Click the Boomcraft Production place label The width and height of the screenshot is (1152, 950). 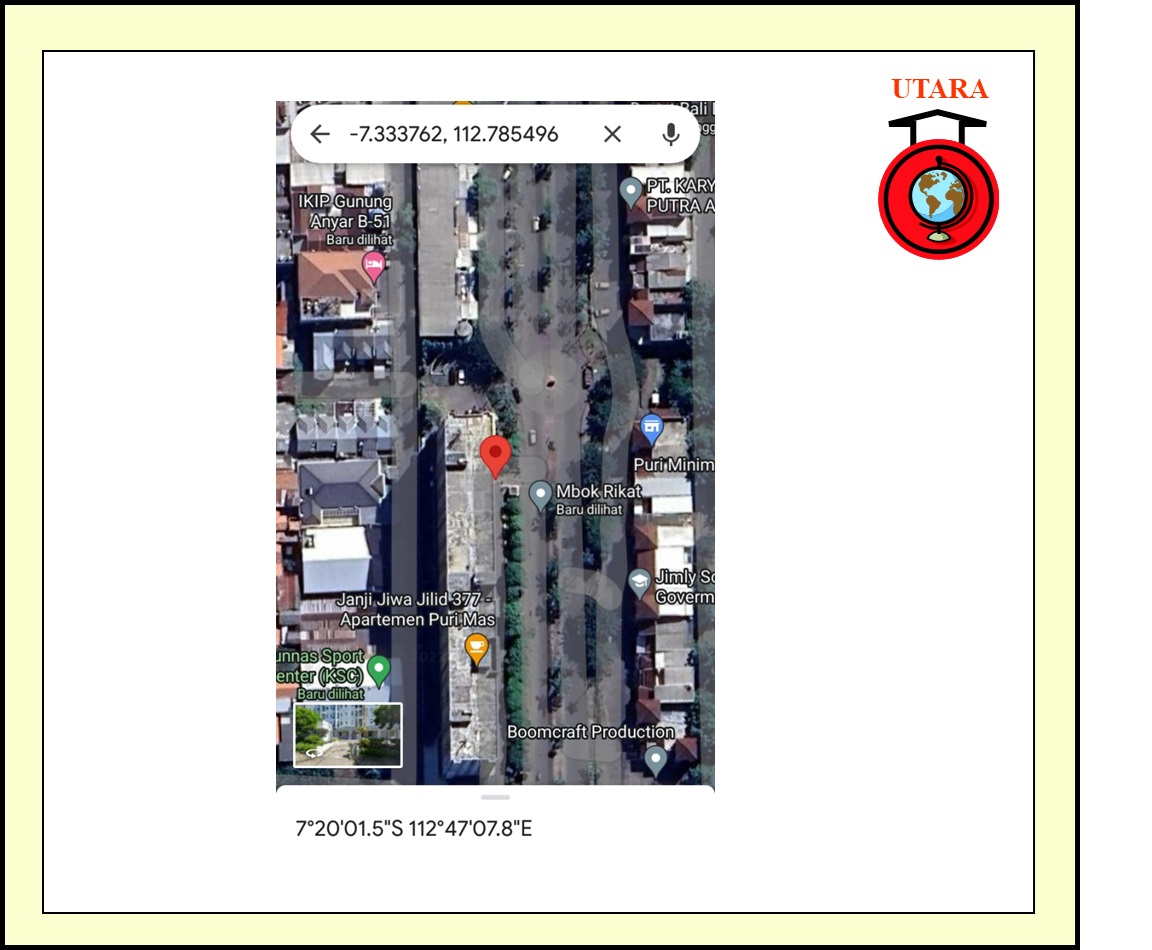pyautogui.click(x=590, y=732)
